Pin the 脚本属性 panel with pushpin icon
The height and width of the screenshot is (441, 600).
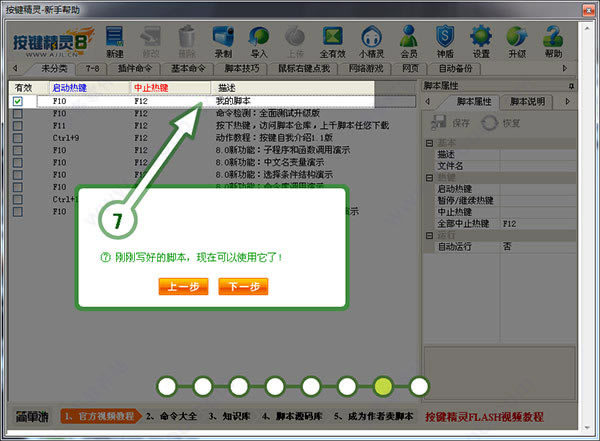point(571,86)
